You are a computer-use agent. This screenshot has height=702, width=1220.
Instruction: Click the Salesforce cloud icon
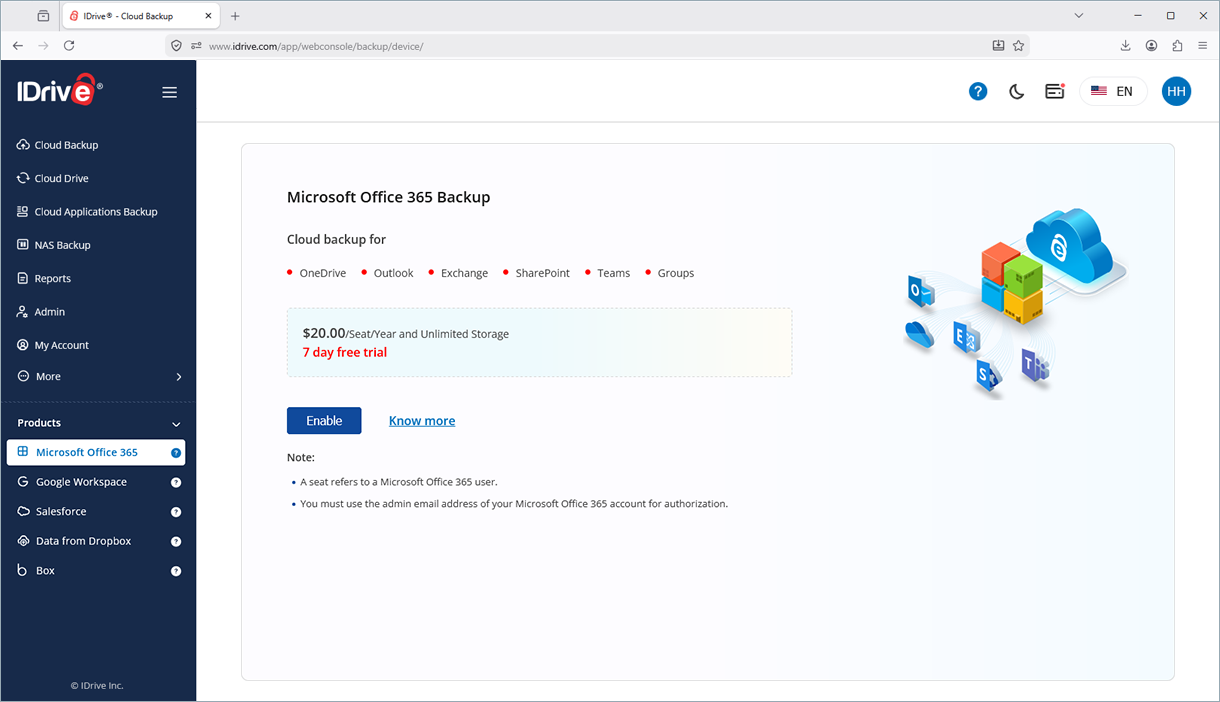24,511
